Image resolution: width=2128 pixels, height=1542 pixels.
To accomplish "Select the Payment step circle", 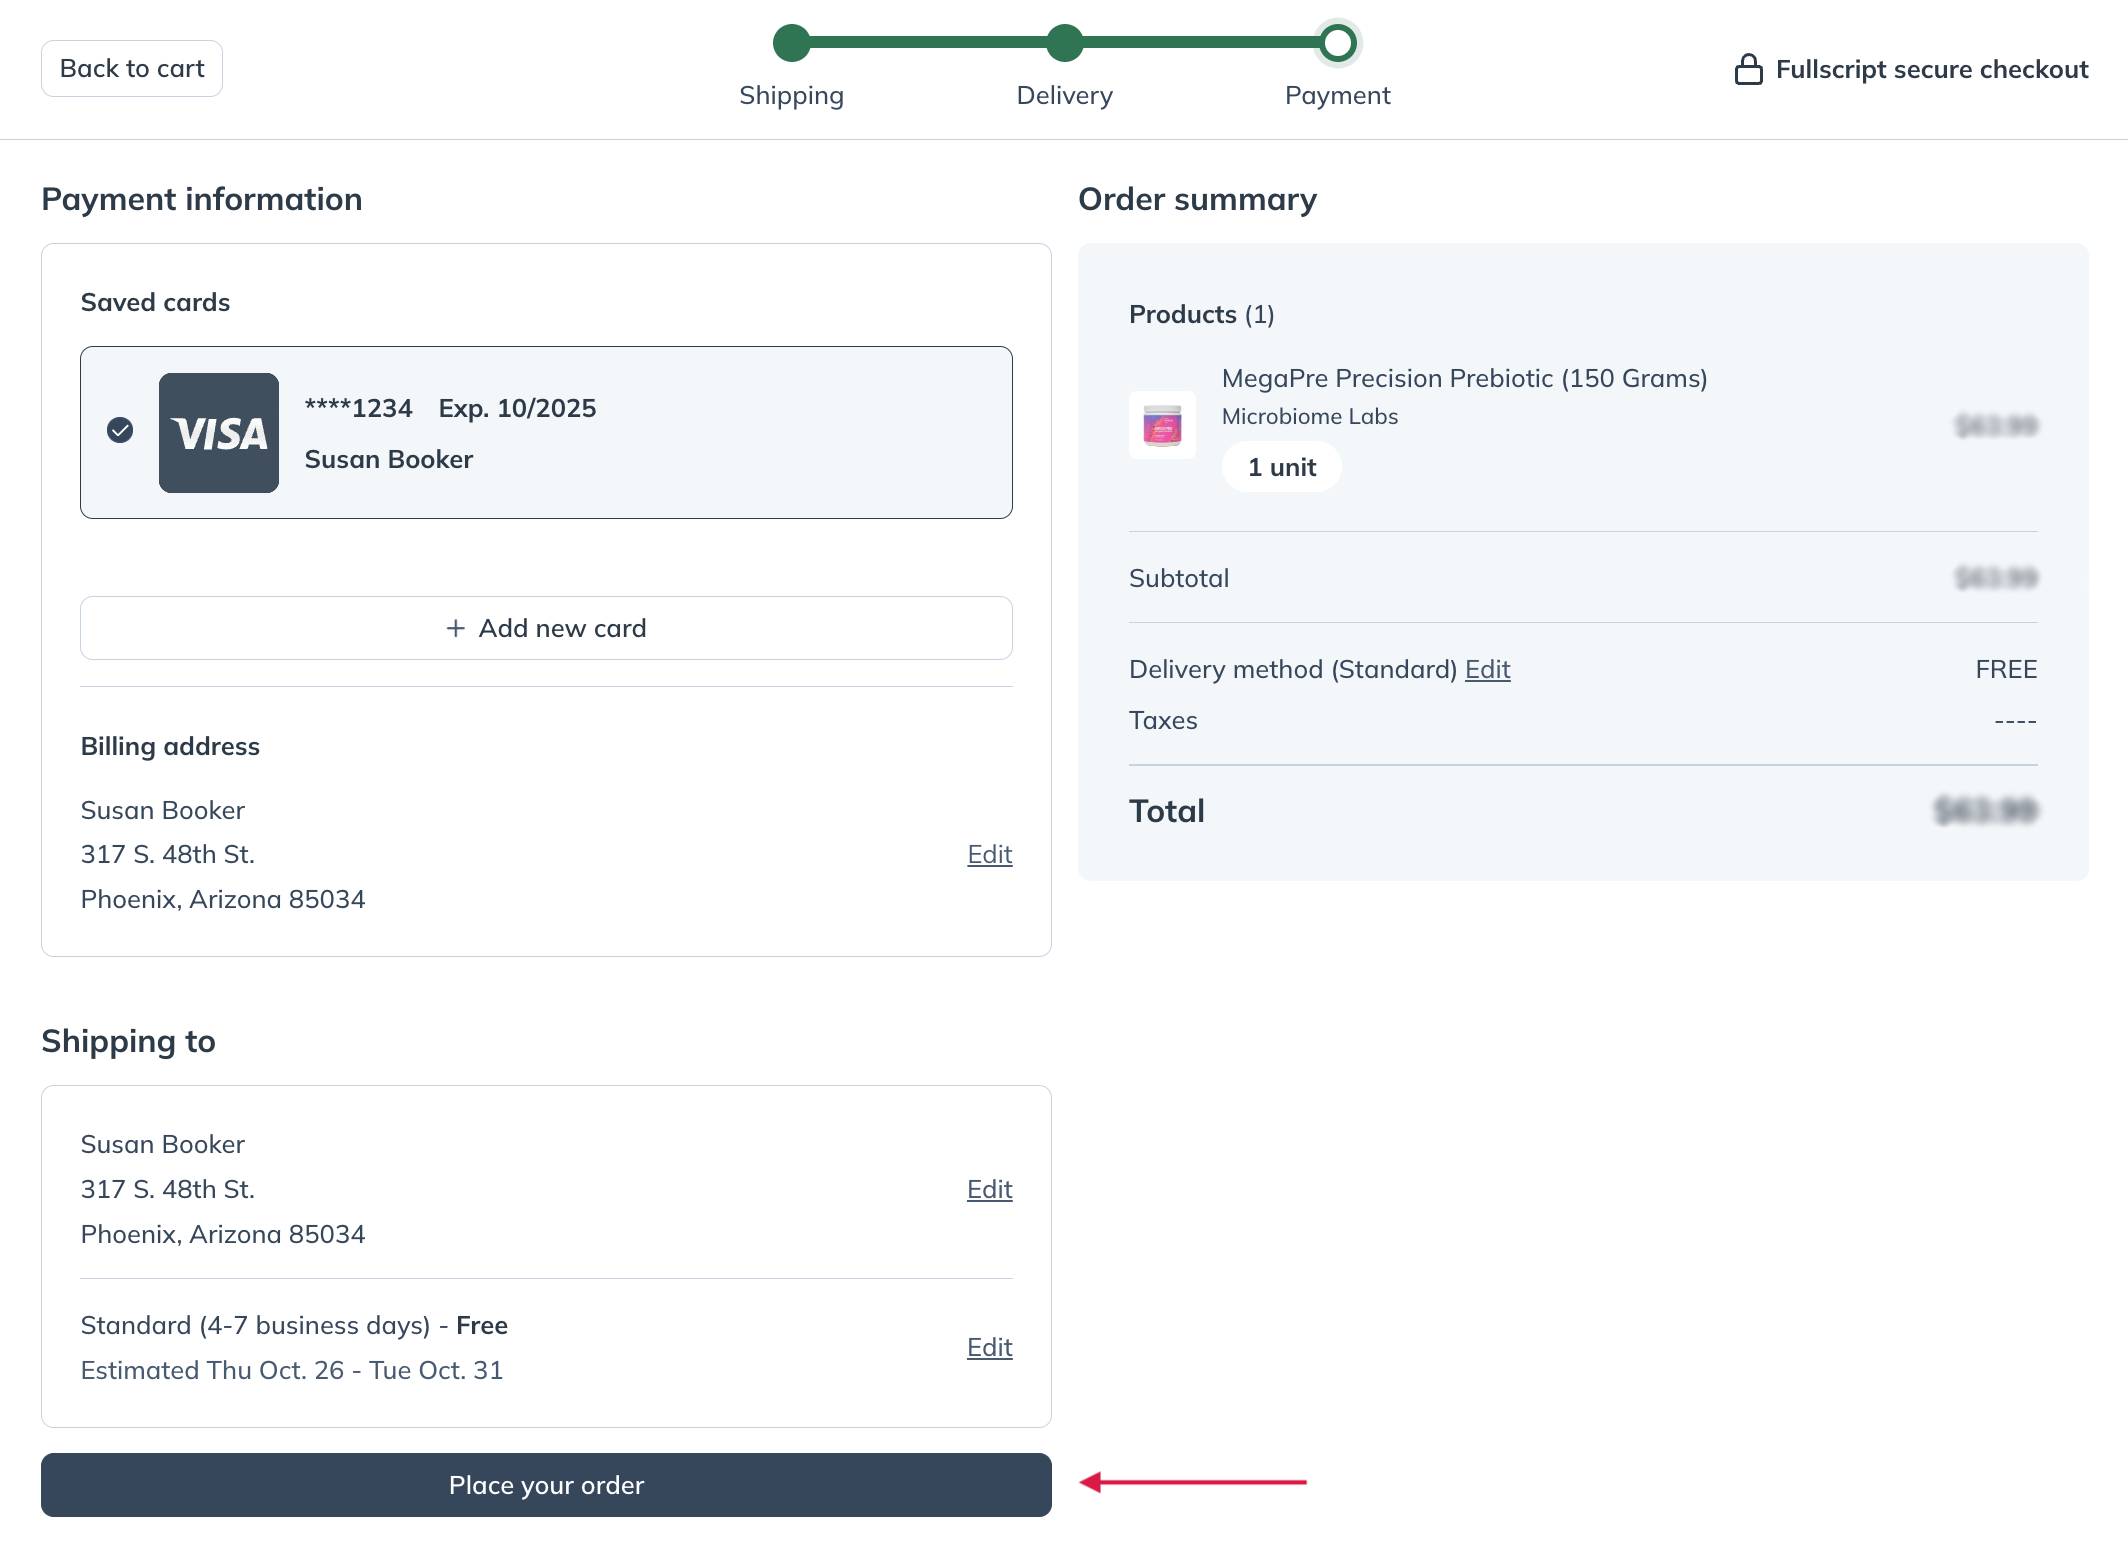I will (x=1337, y=43).
